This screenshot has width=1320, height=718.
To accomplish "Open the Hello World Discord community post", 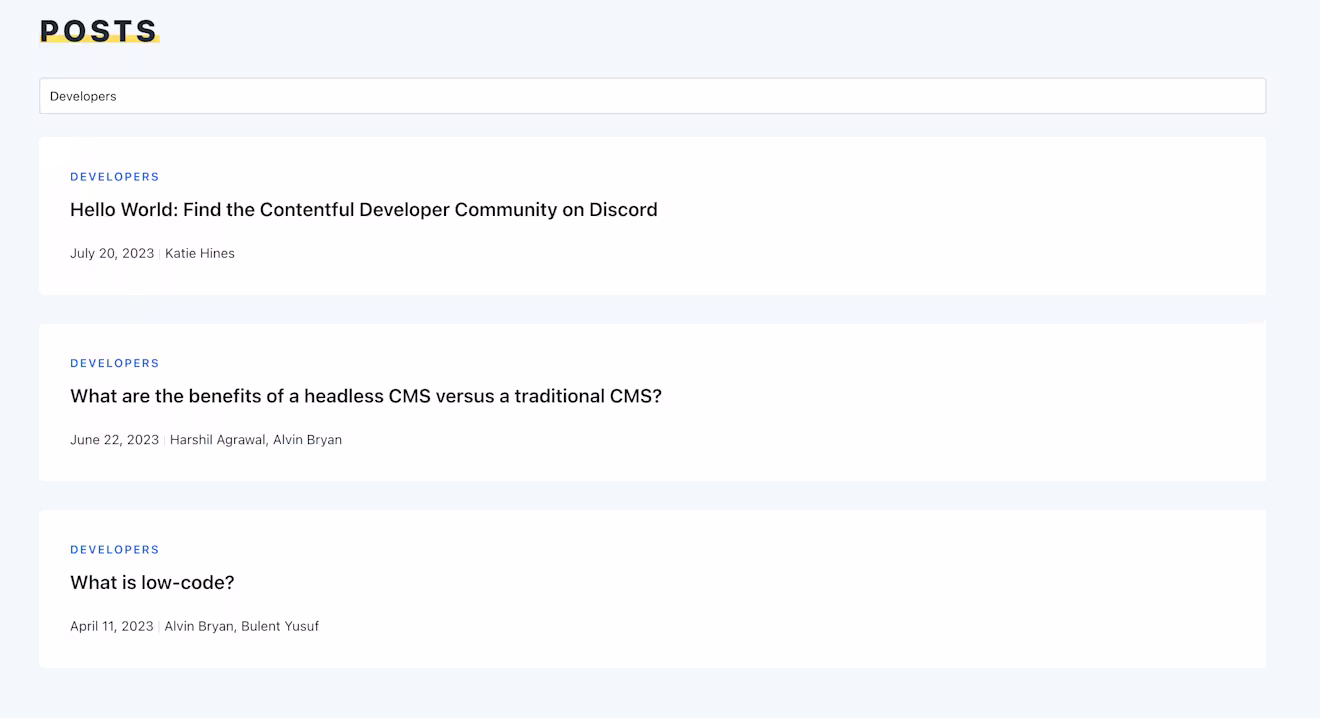I will click(364, 210).
